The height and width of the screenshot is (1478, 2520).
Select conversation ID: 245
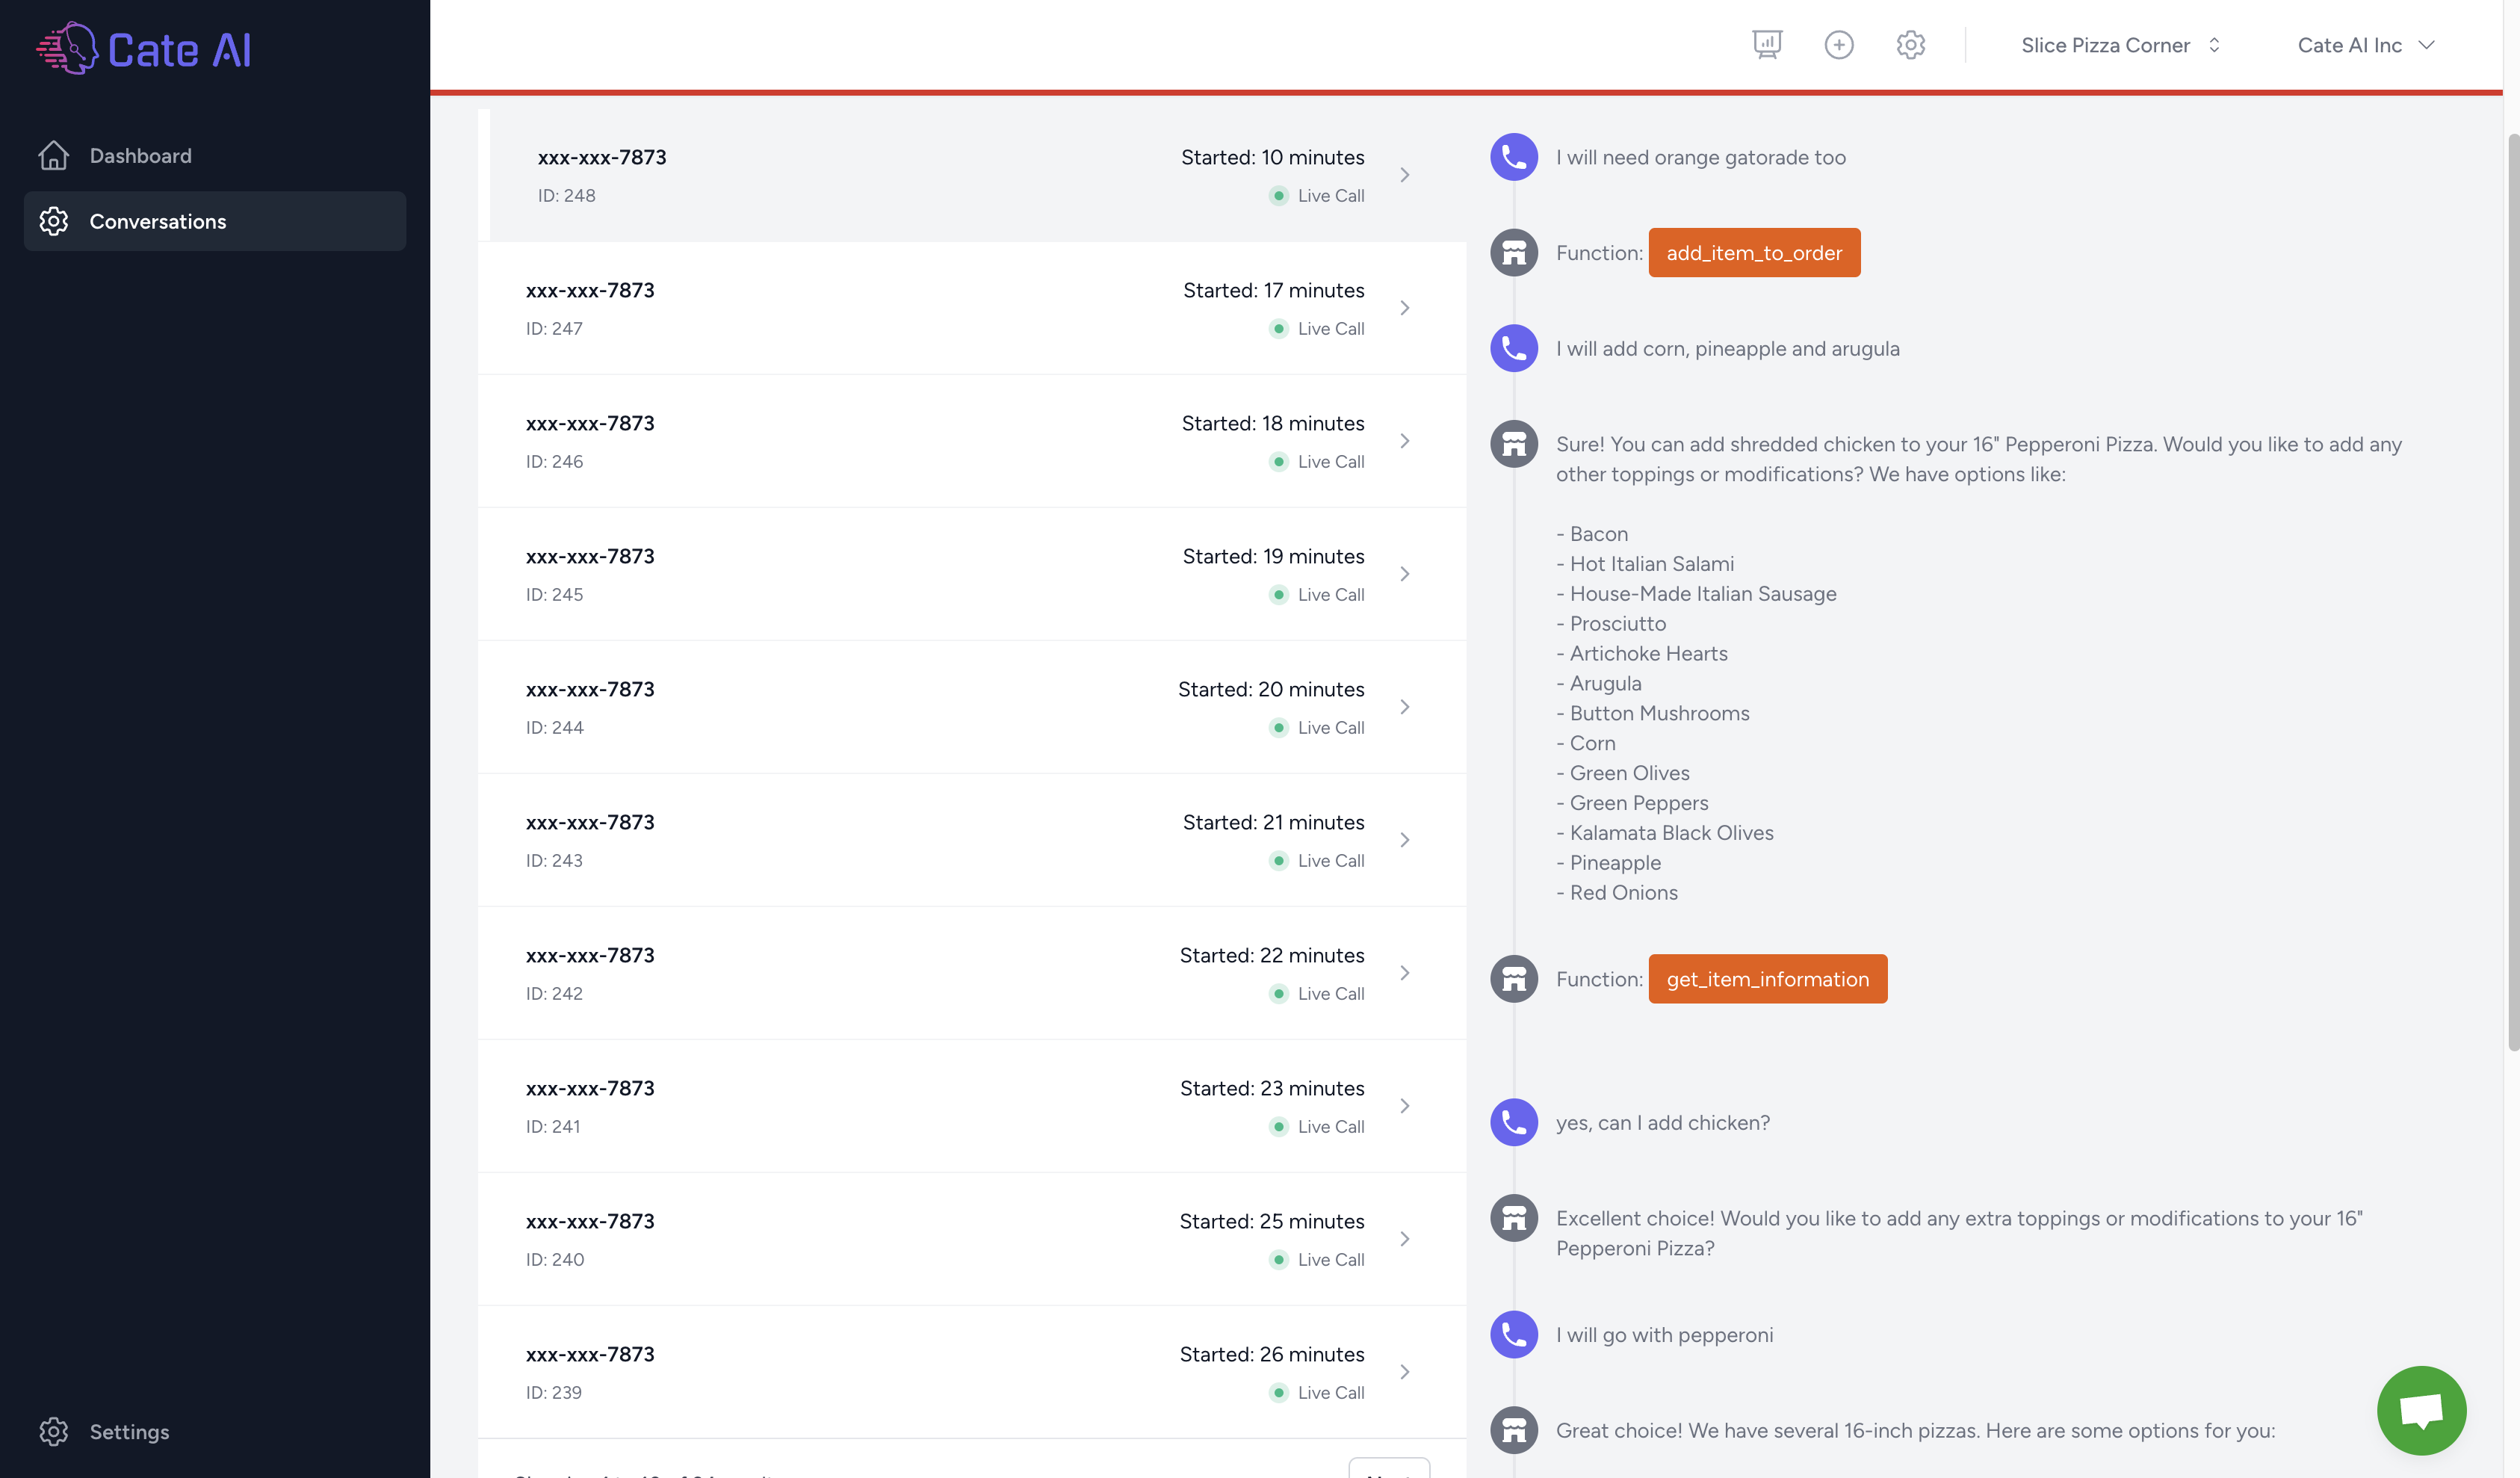(972, 574)
